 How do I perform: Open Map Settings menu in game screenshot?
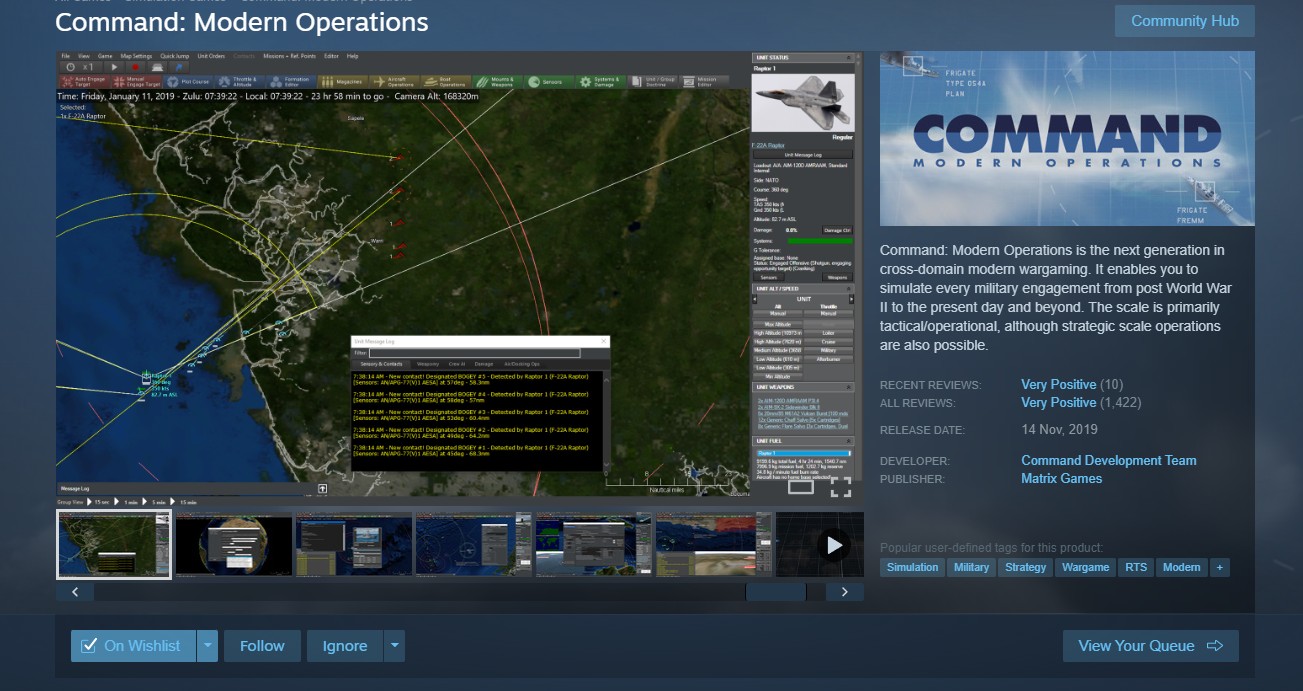point(137,55)
